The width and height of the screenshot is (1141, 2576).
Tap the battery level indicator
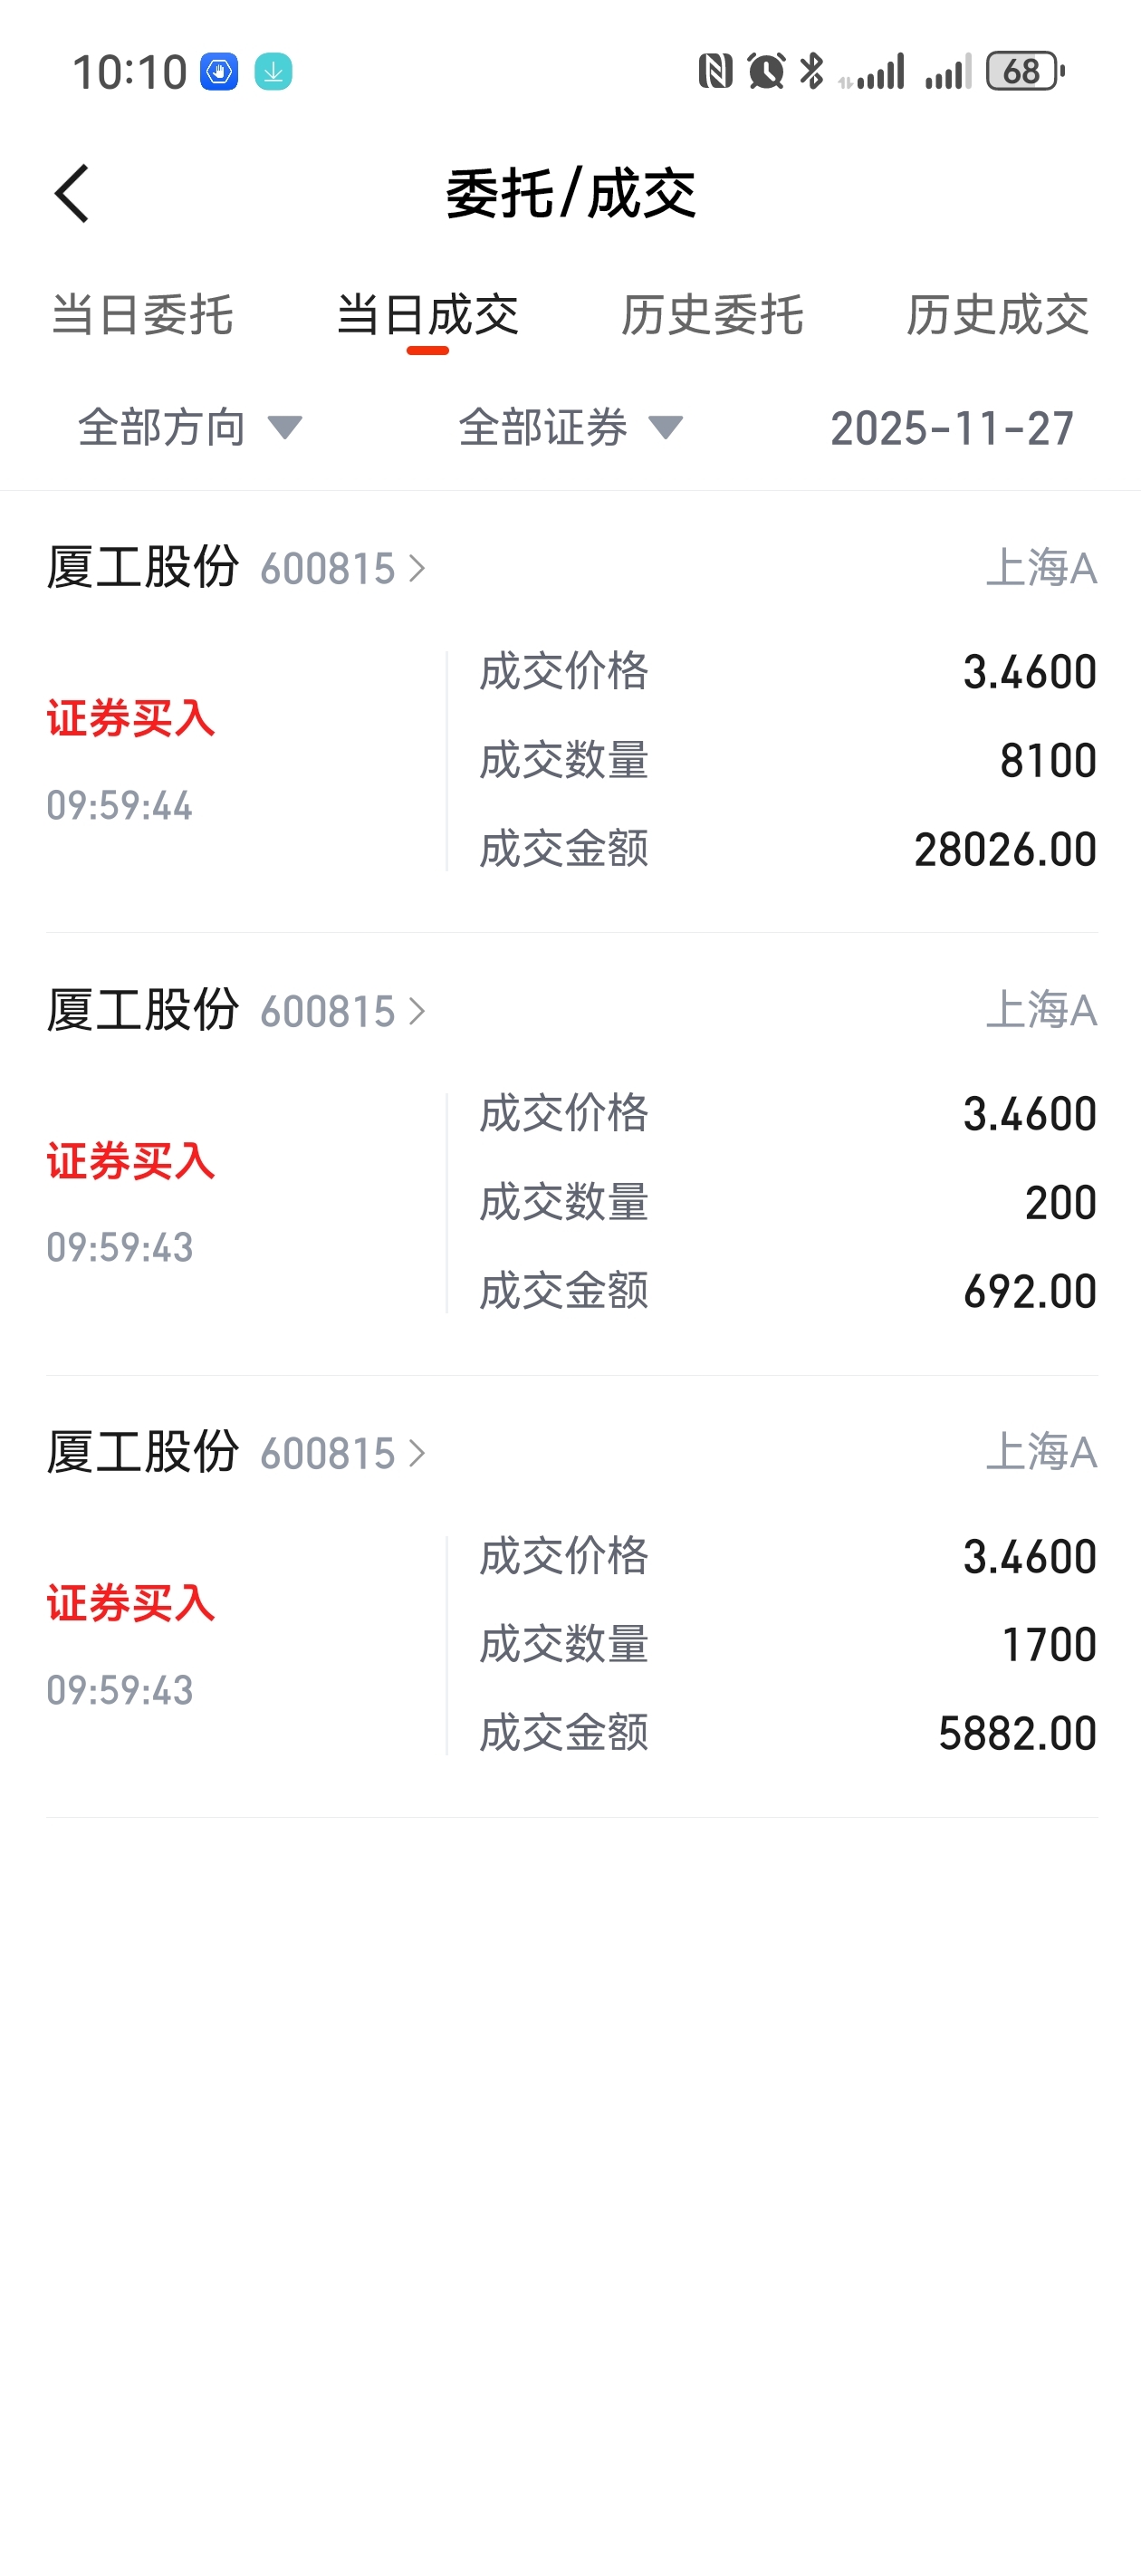1023,71
